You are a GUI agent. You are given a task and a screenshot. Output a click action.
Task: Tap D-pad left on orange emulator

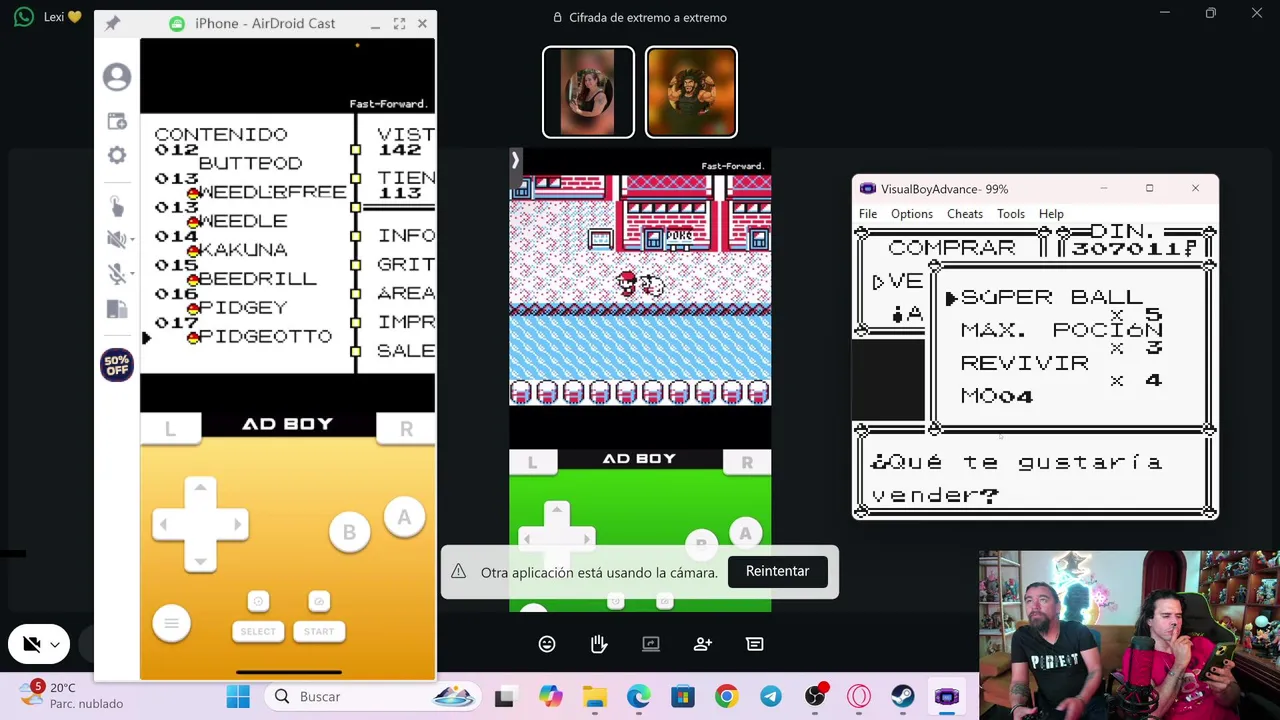(x=164, y=524)
